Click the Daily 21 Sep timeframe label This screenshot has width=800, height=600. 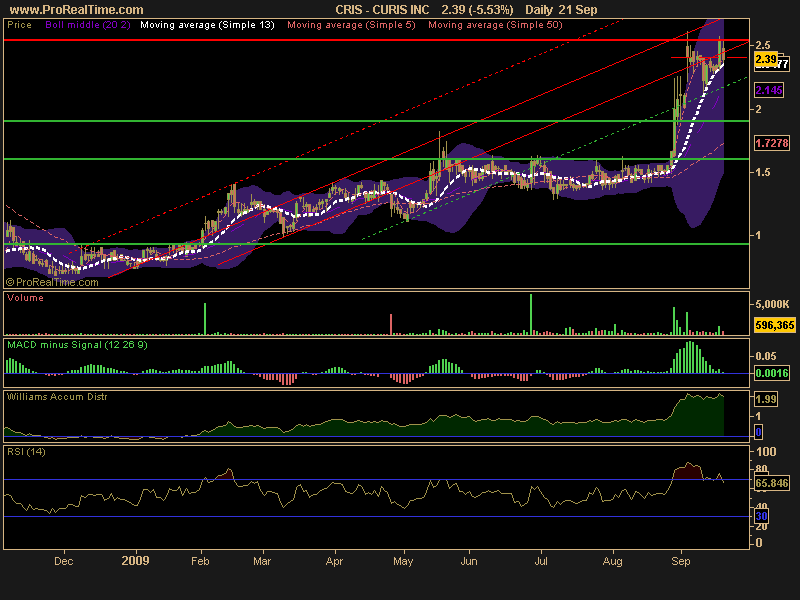tap(561, 10)
